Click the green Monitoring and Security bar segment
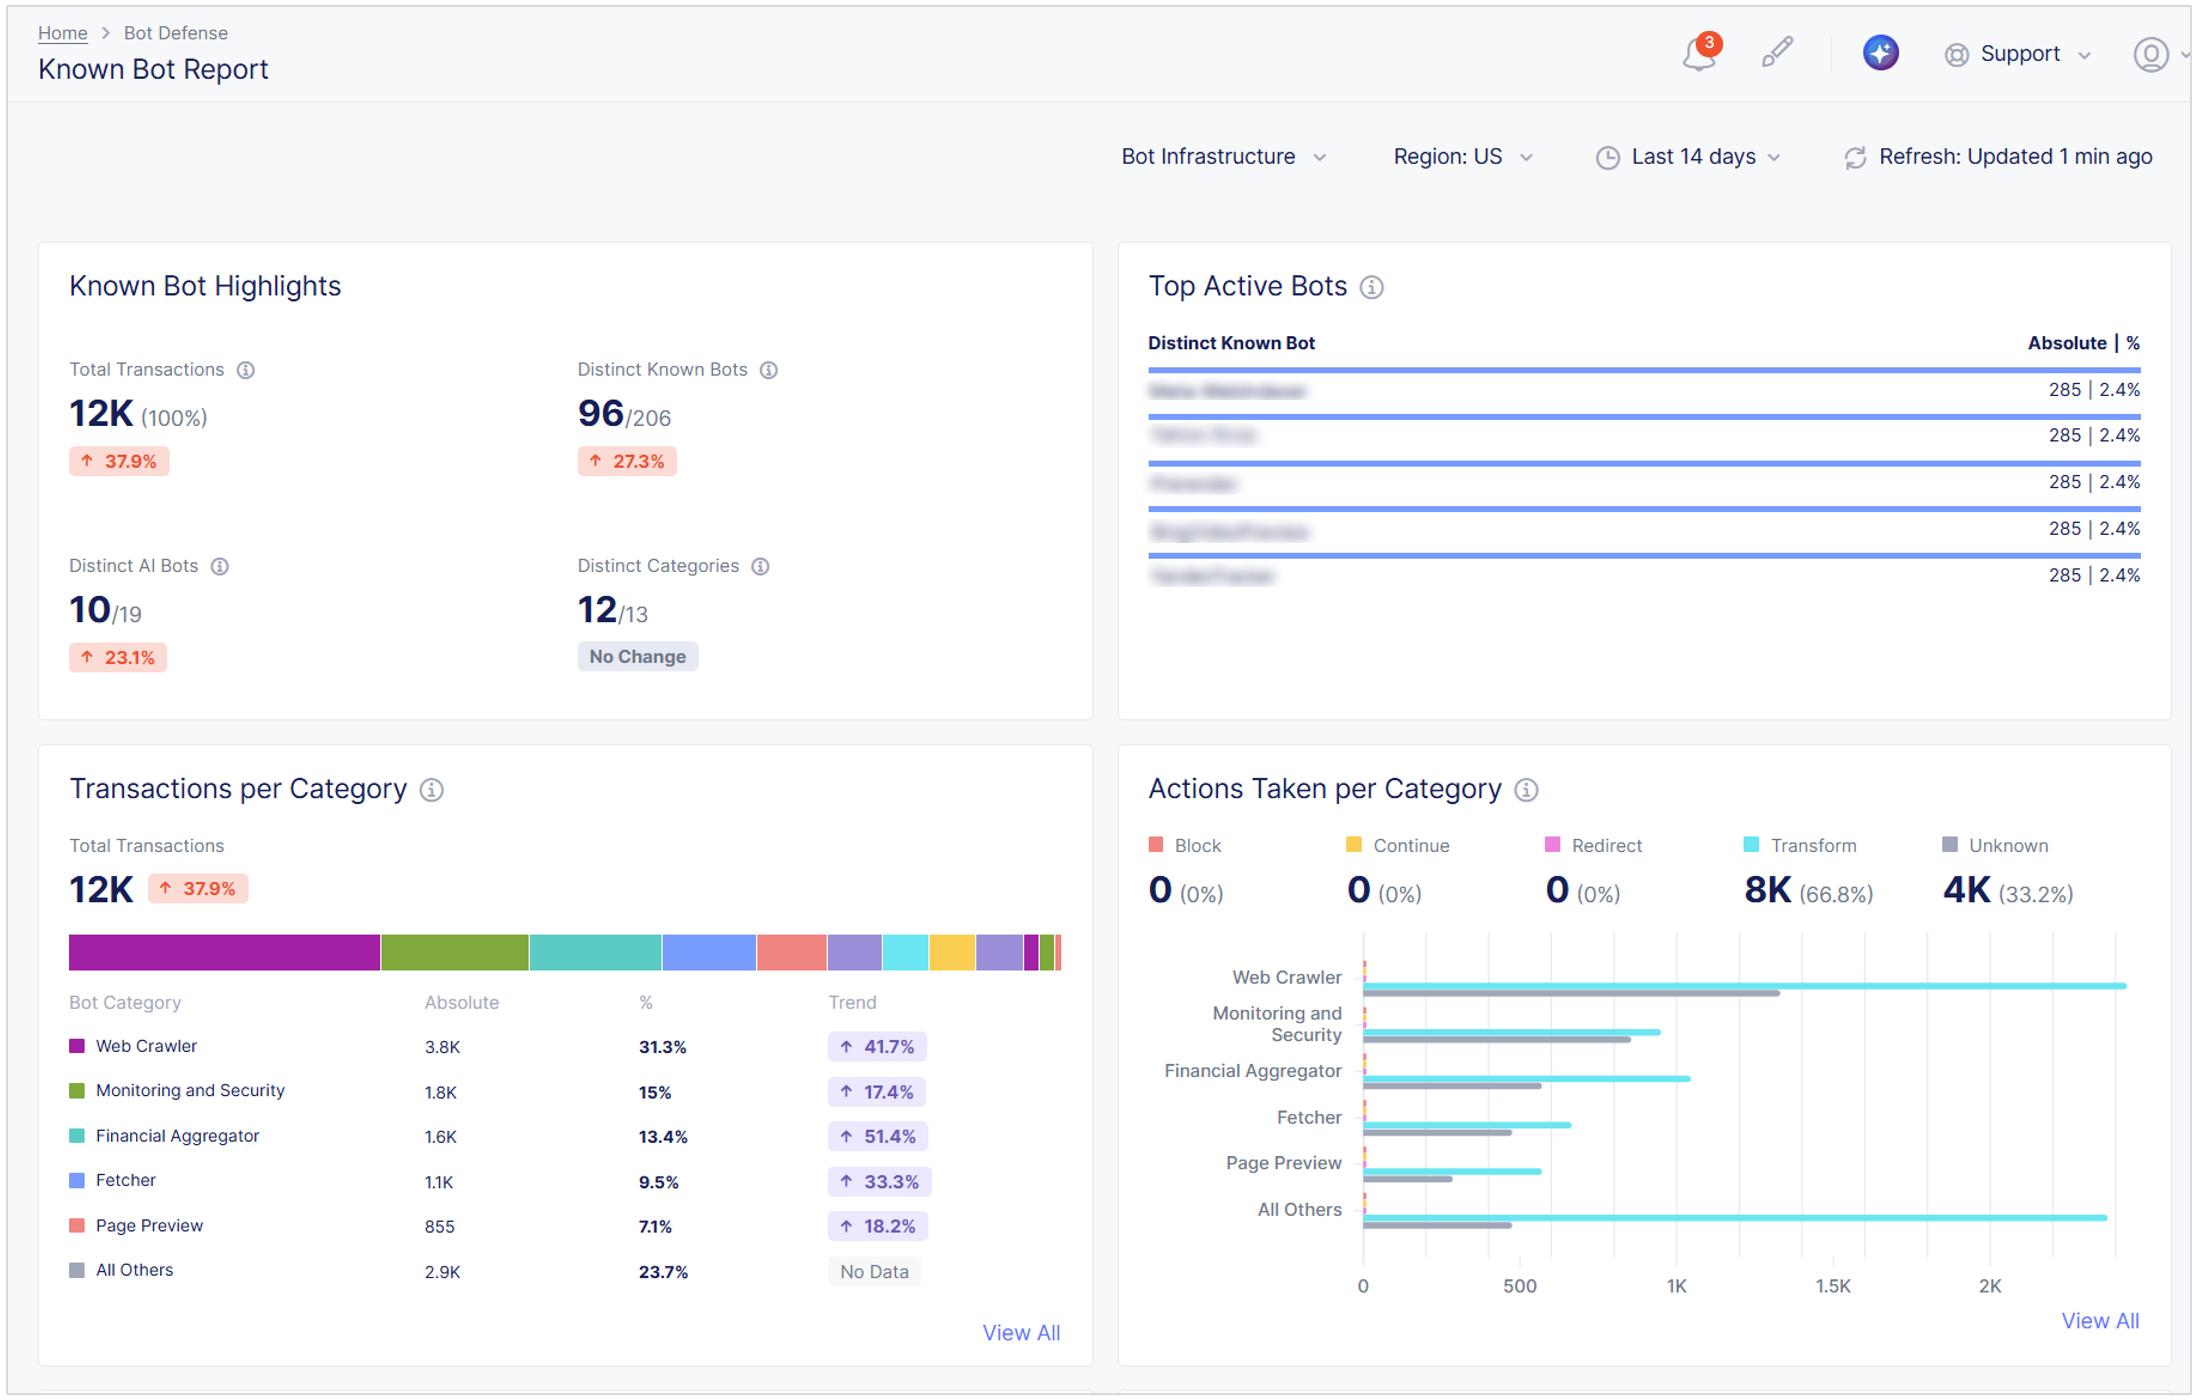This screenshot has width=2199, height=1400. (x=454, y=952)
